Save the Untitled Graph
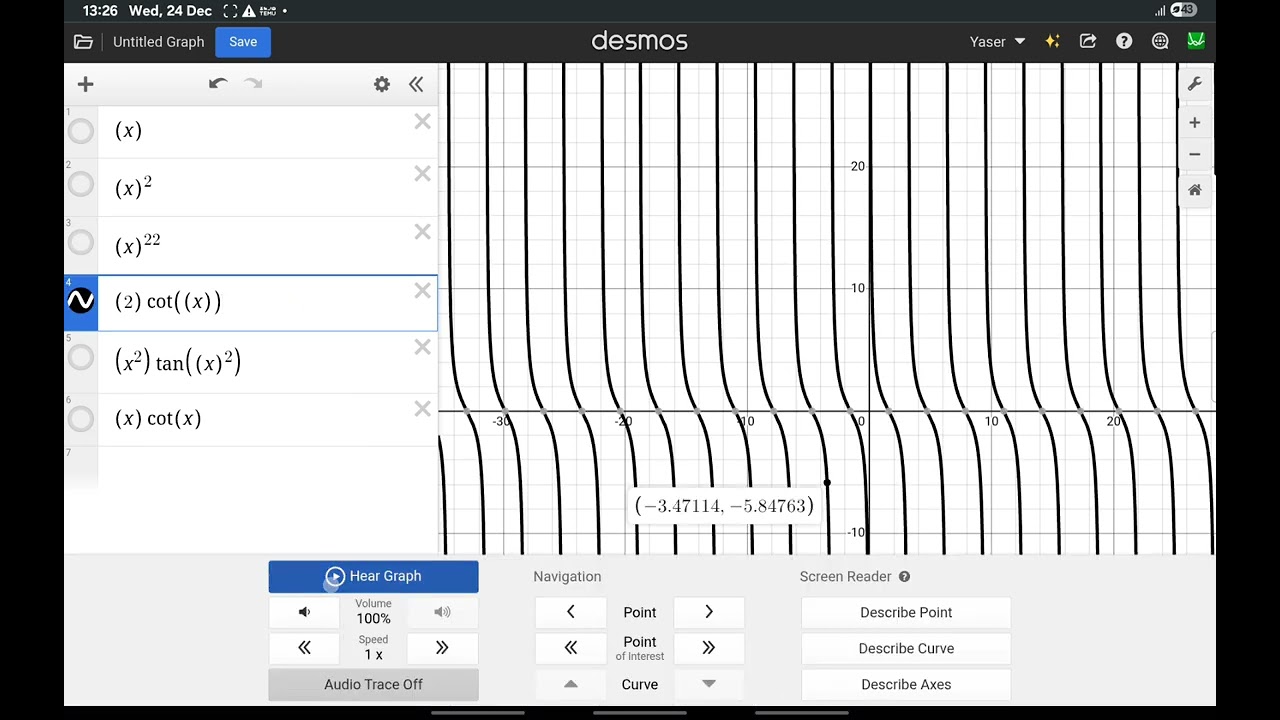This screenshot has height=720, width=1280. click(x=243, y=42)
